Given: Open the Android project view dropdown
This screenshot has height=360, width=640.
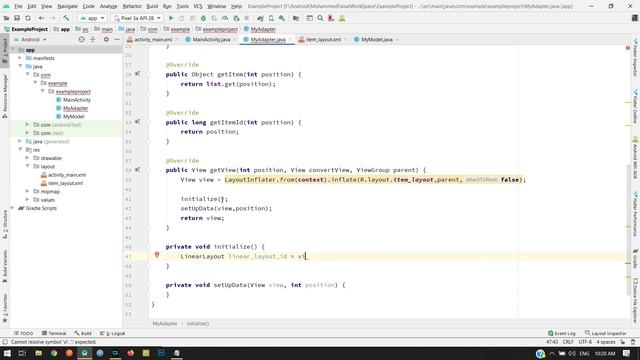Looking at the screenshot, I should point(31,40).
